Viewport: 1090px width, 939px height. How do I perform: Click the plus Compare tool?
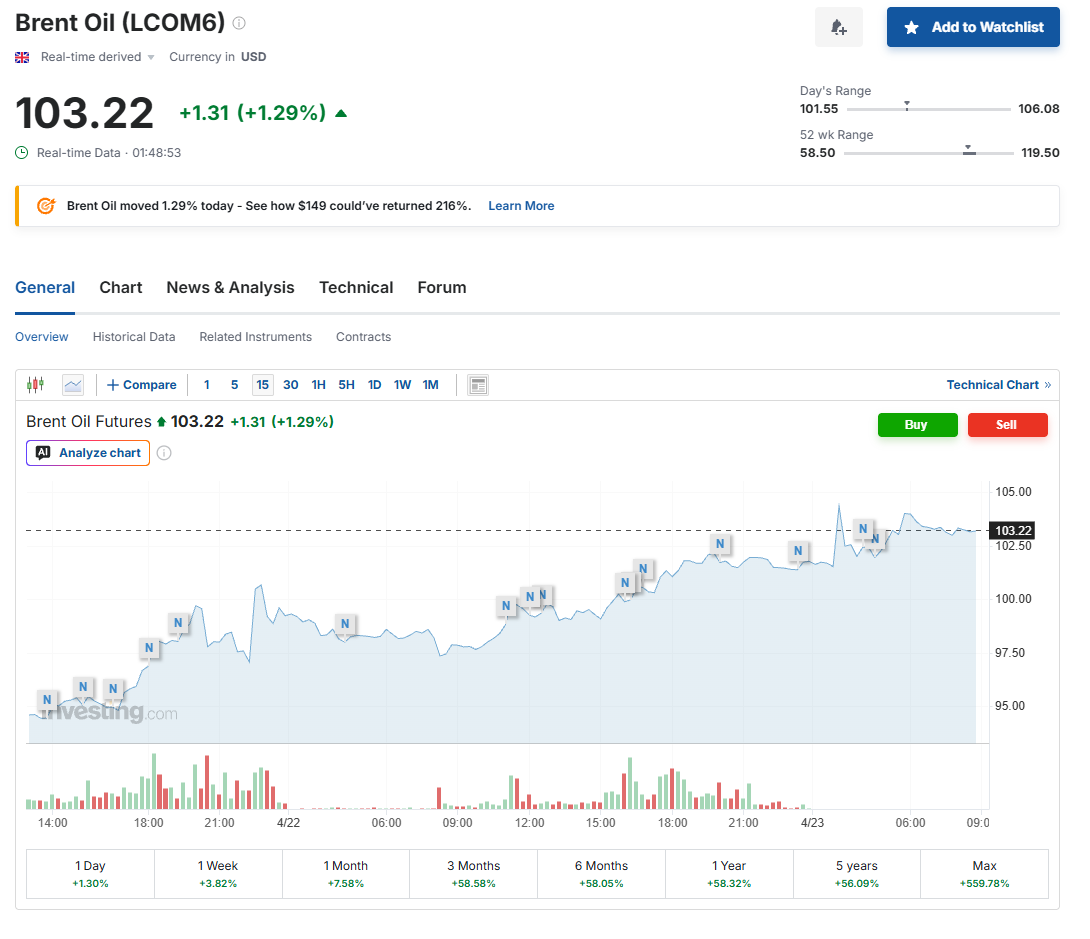click(x=141, y=385)
